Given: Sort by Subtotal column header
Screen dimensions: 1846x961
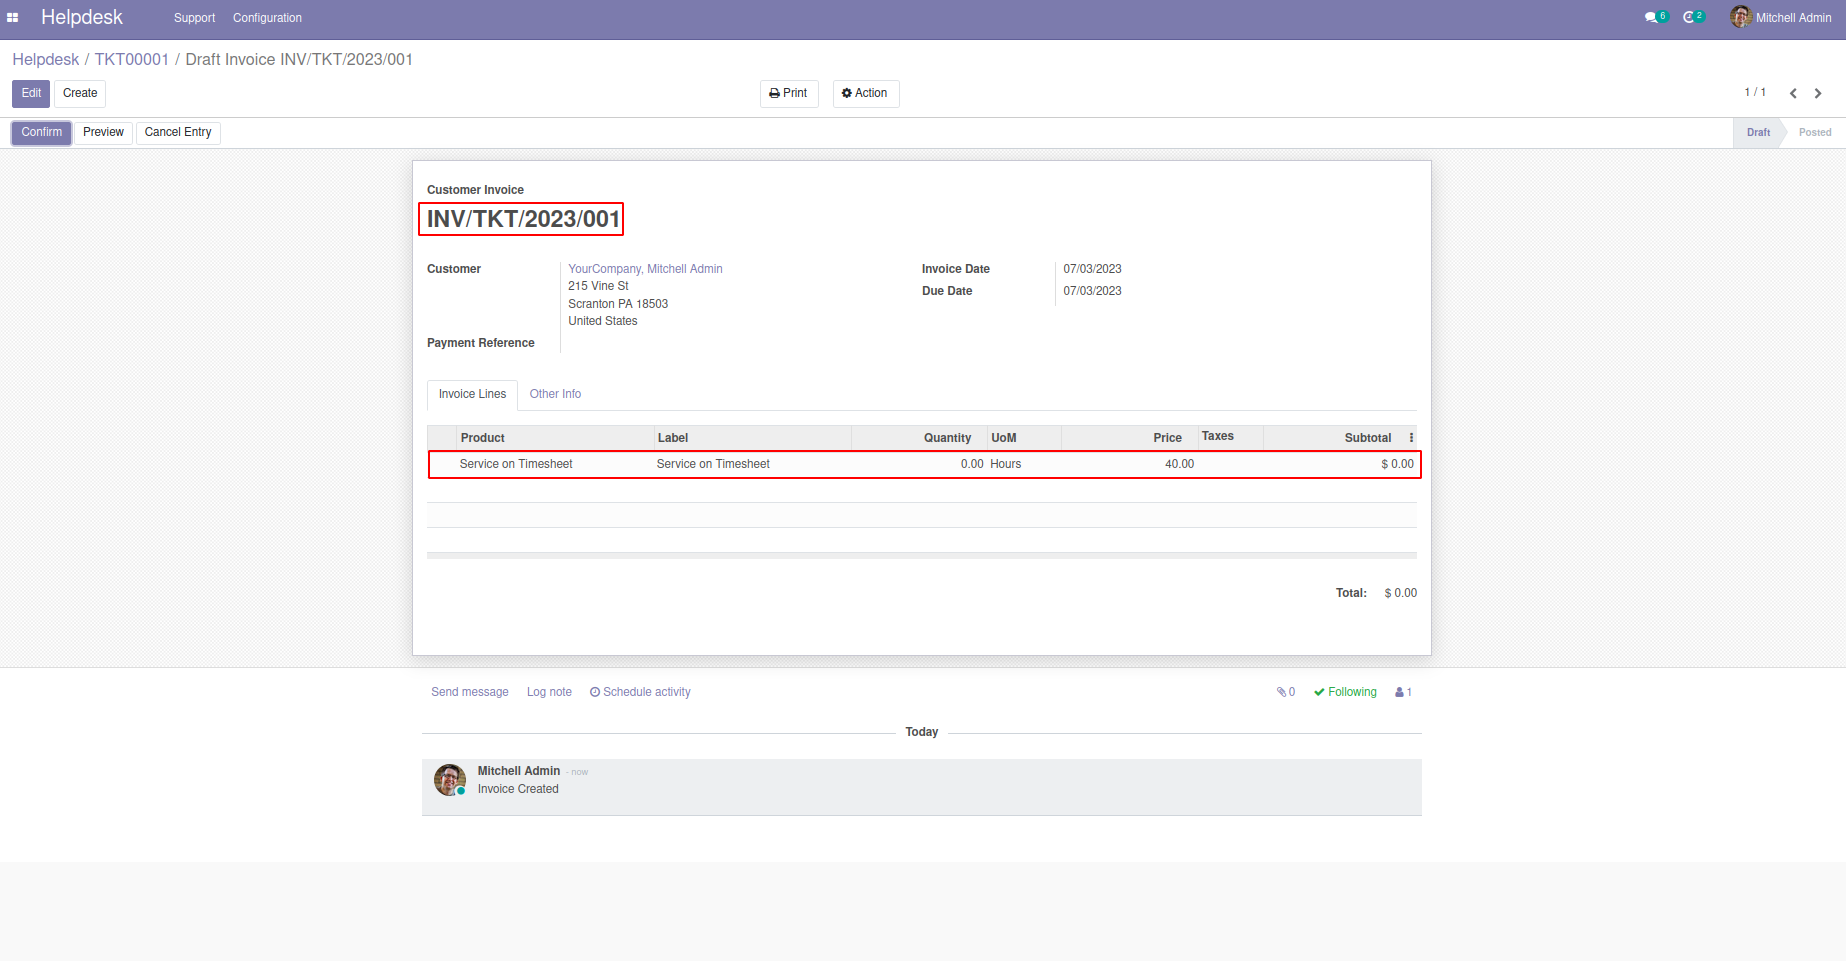Looking at the screenshot, I should [1334, 438].
